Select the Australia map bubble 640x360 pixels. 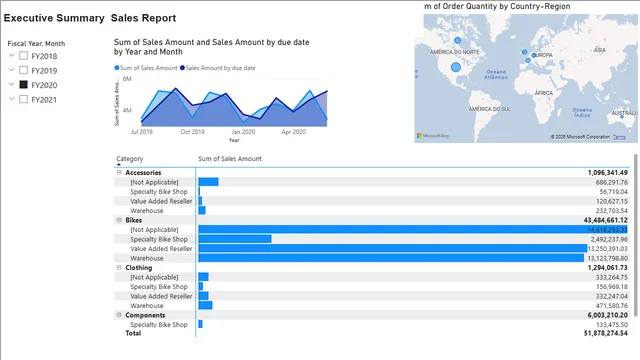click(622, 117)
